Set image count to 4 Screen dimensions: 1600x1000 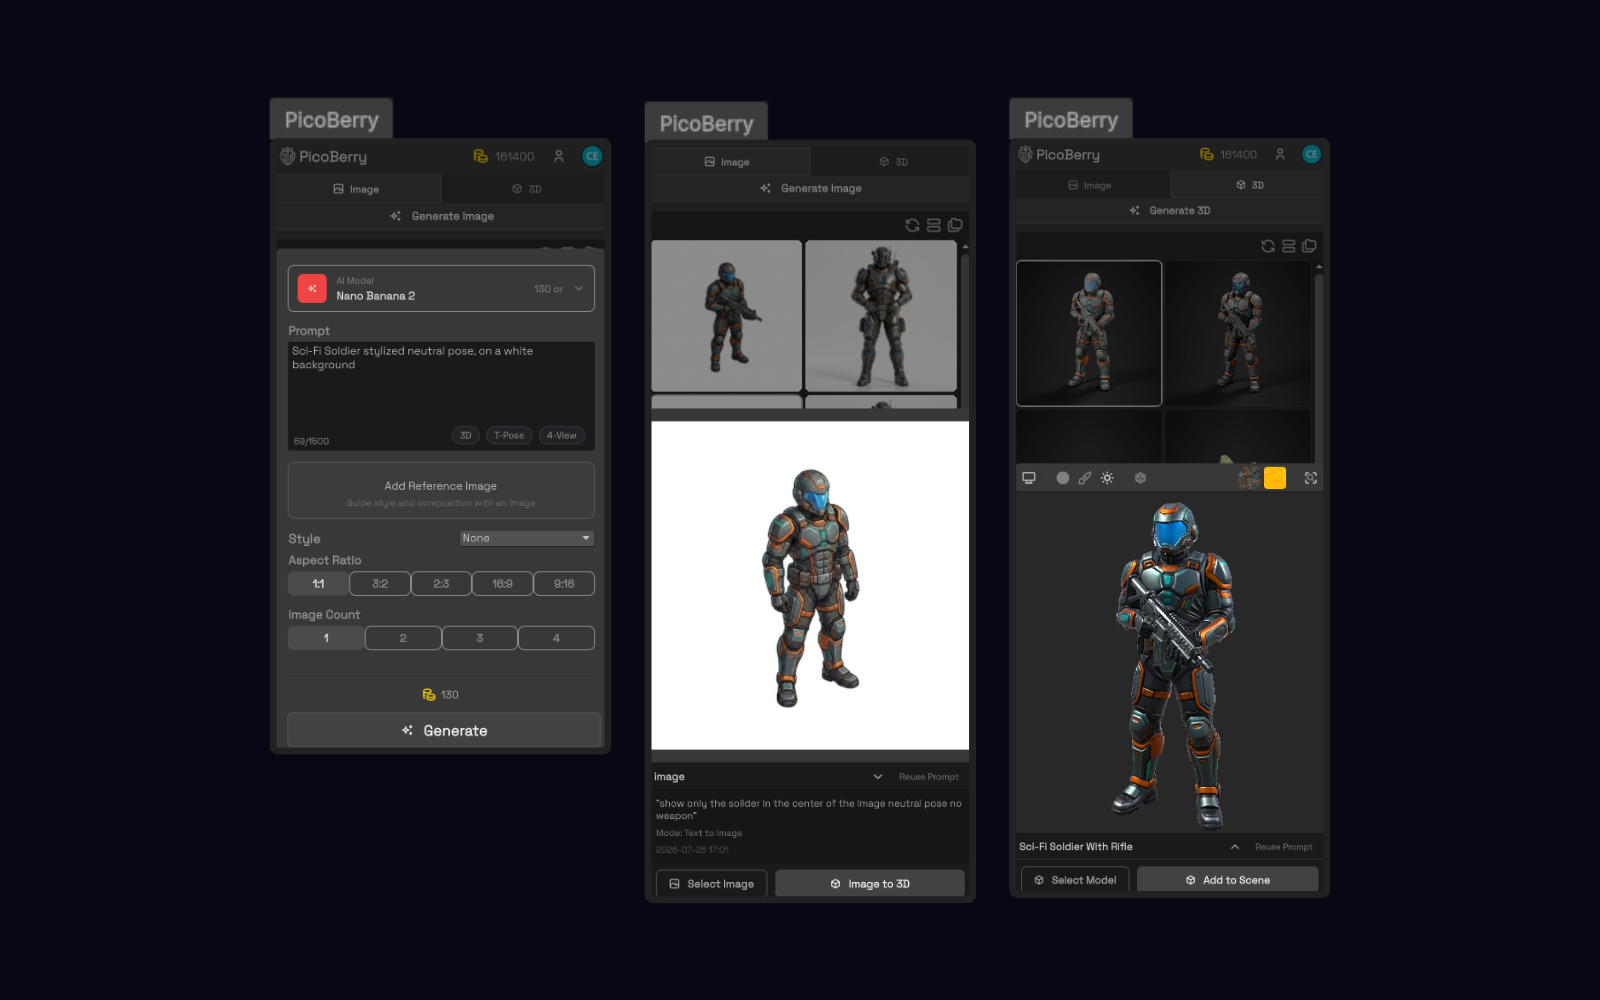(x=556, y=638)
